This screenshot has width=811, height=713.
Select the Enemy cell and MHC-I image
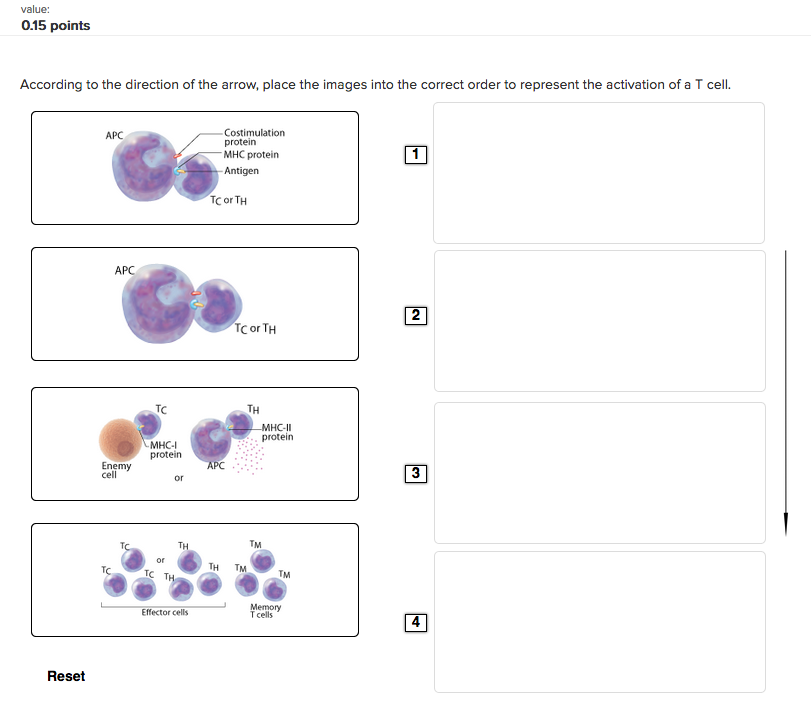coord(195,444)
